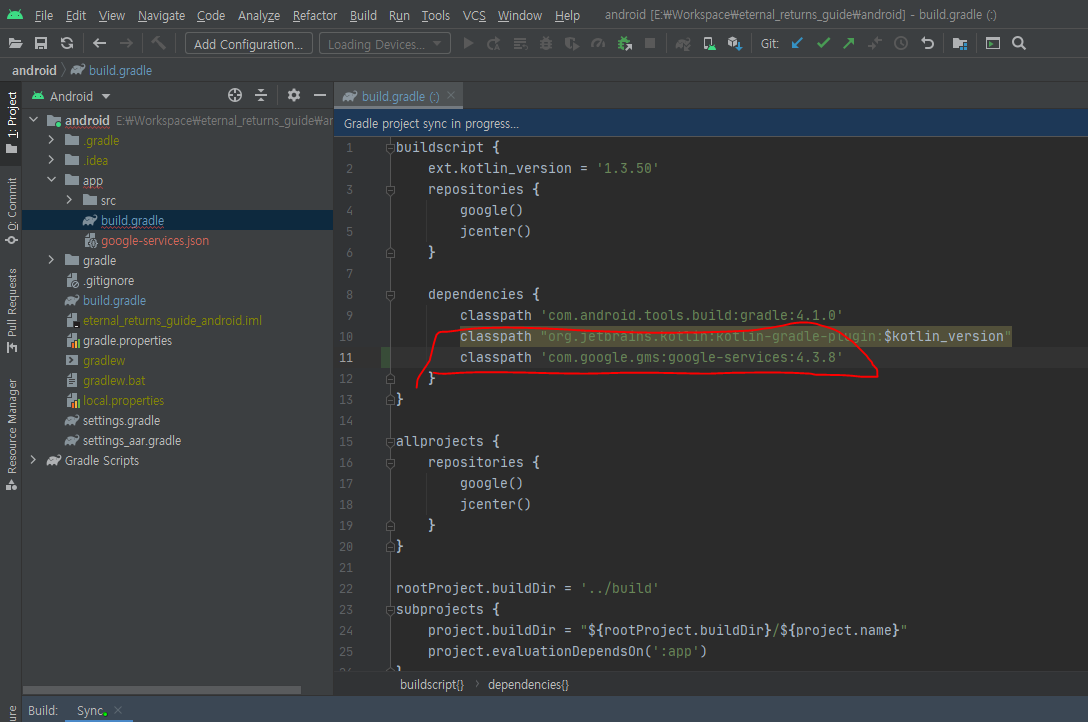Click the Save All disk icon
Screen dimensions: 1088x722
(41, 44)
